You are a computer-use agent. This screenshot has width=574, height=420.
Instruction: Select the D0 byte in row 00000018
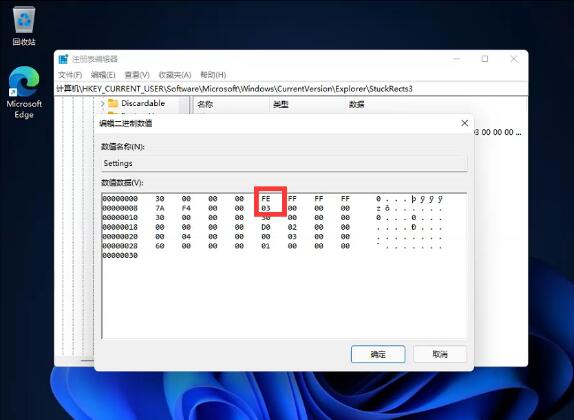[x=266, y=227]
